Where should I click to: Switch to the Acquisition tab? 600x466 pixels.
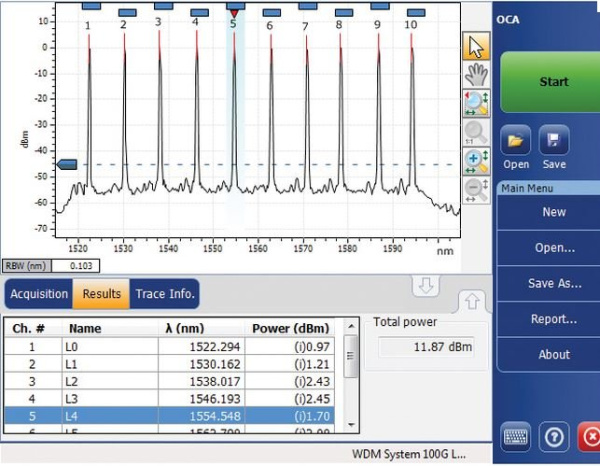click(40, 294)
